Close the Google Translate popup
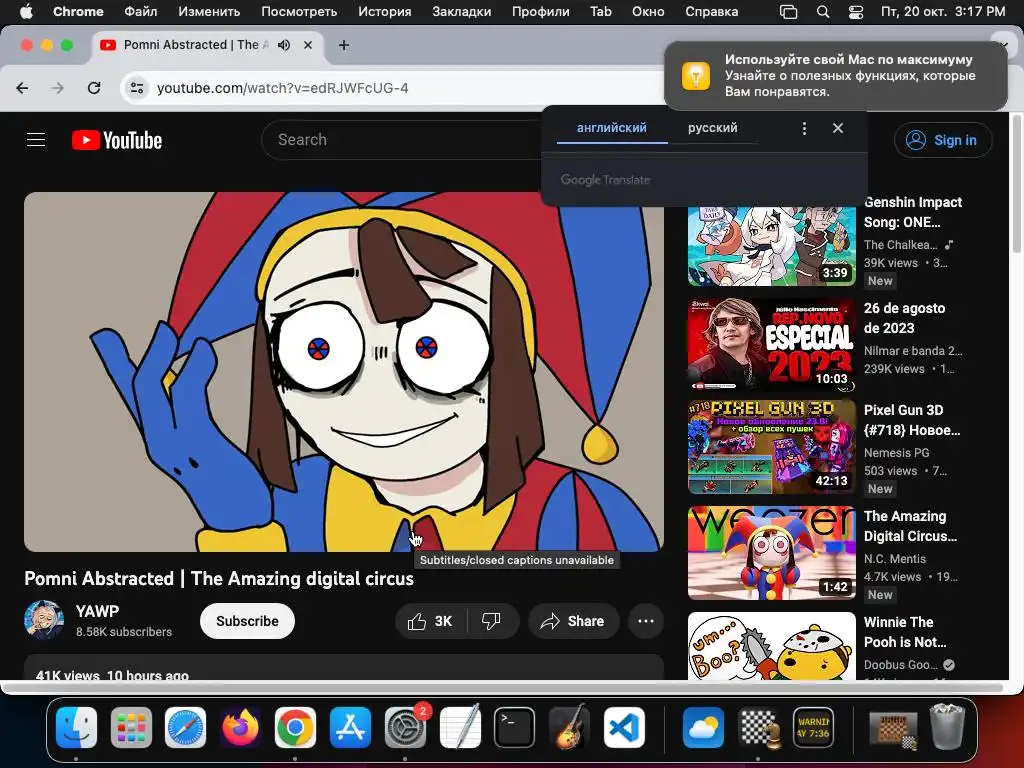 coord(838,128)
